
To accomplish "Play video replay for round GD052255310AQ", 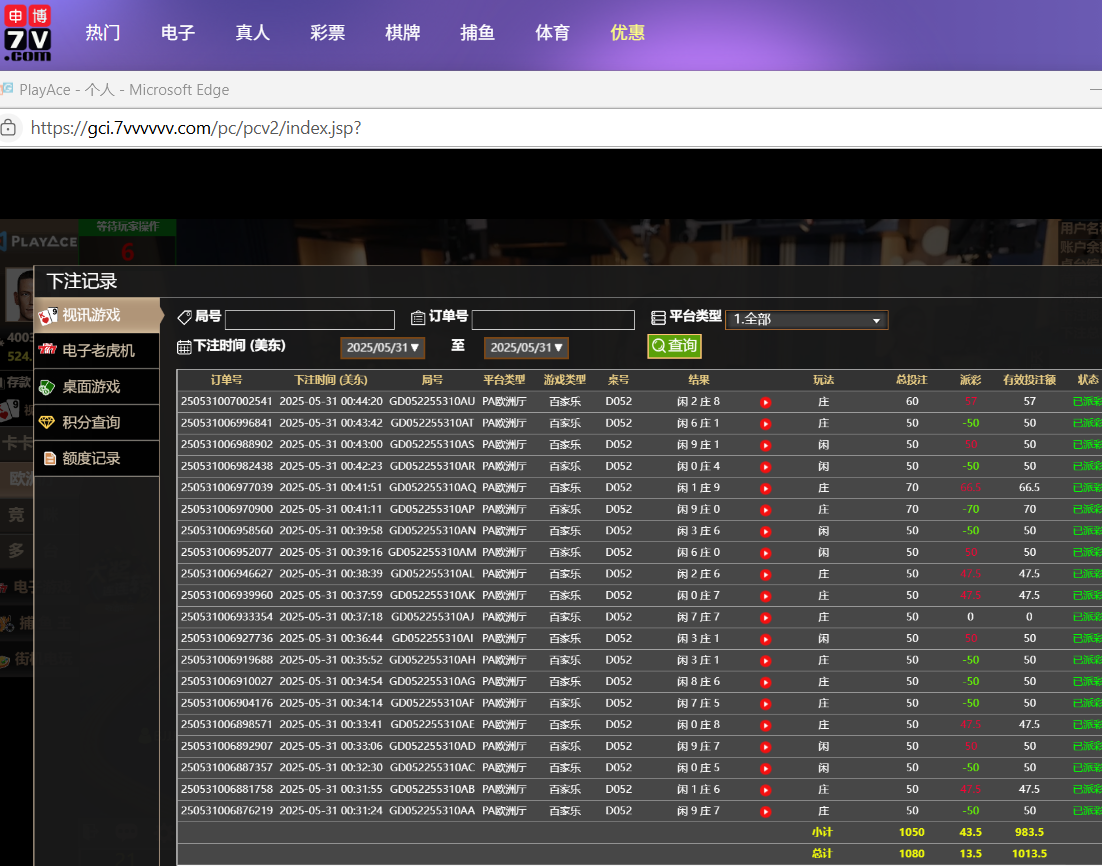I will (765, 488).
